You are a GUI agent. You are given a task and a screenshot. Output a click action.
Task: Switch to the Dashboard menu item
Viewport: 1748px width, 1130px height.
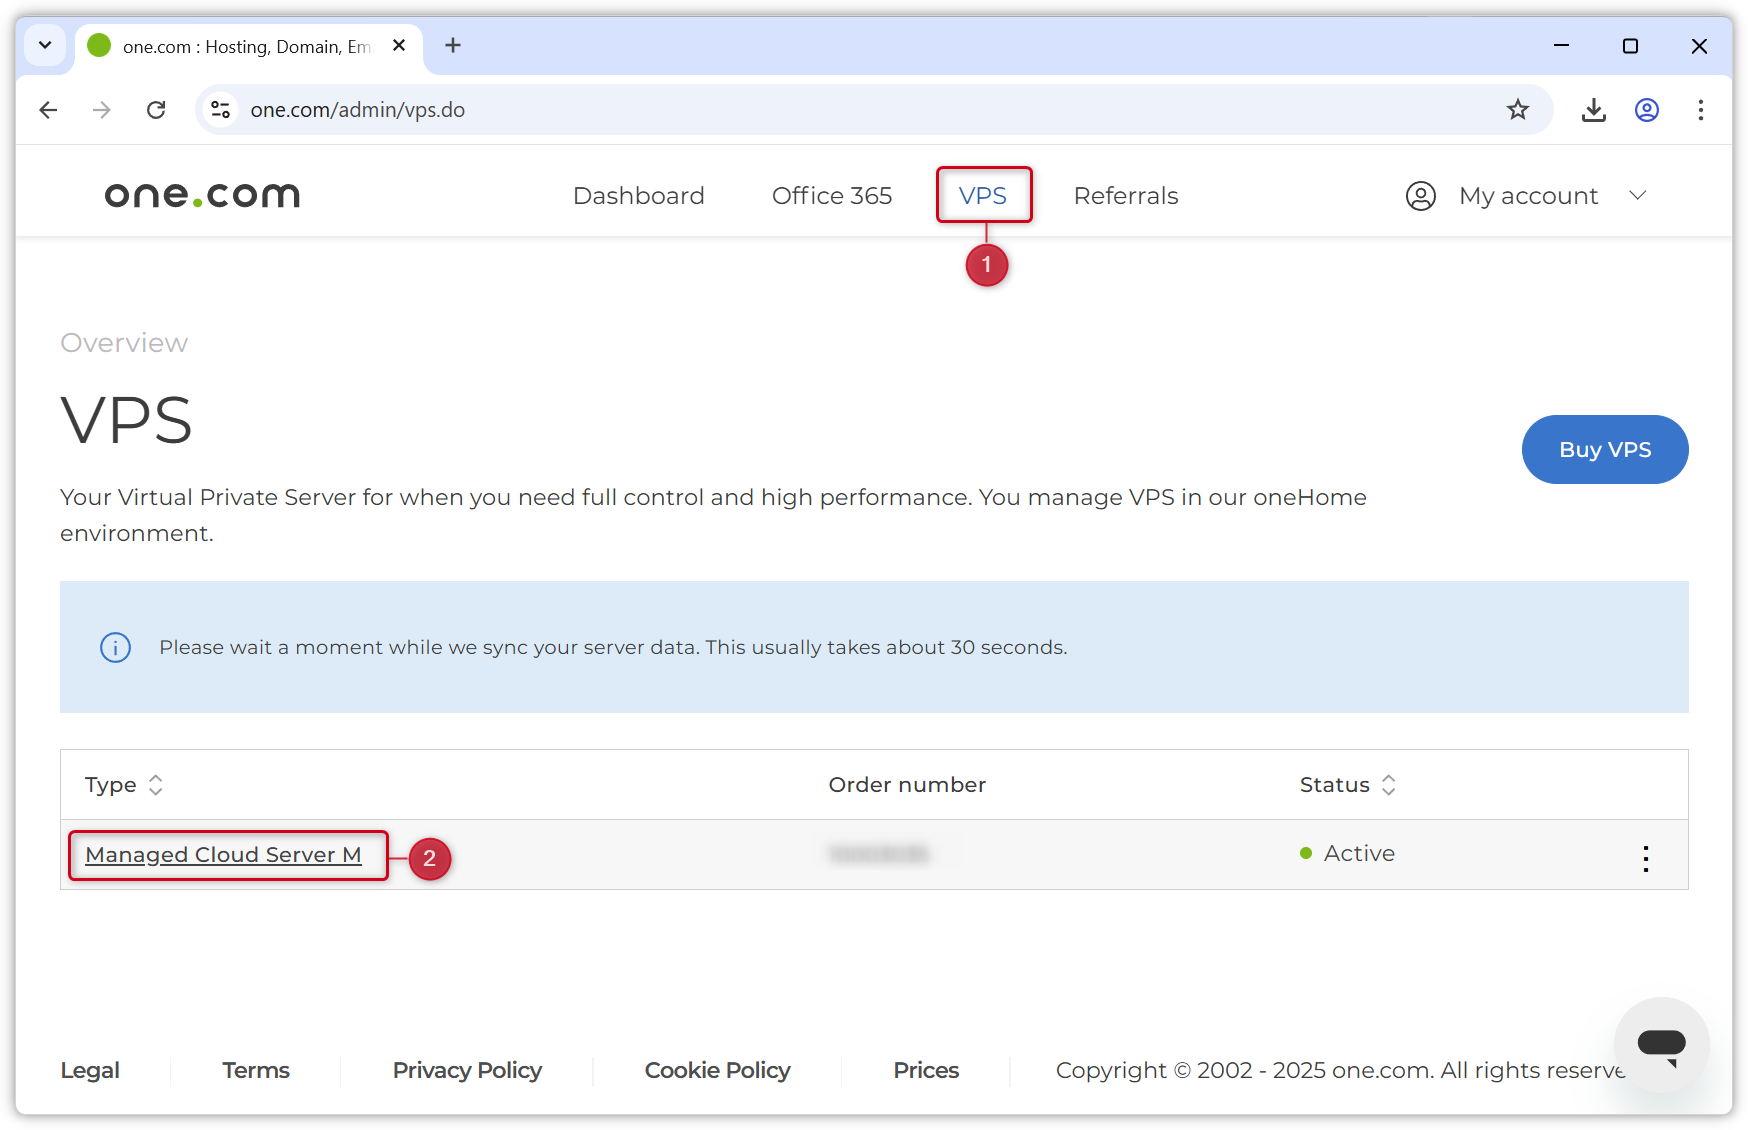[638, 196]
